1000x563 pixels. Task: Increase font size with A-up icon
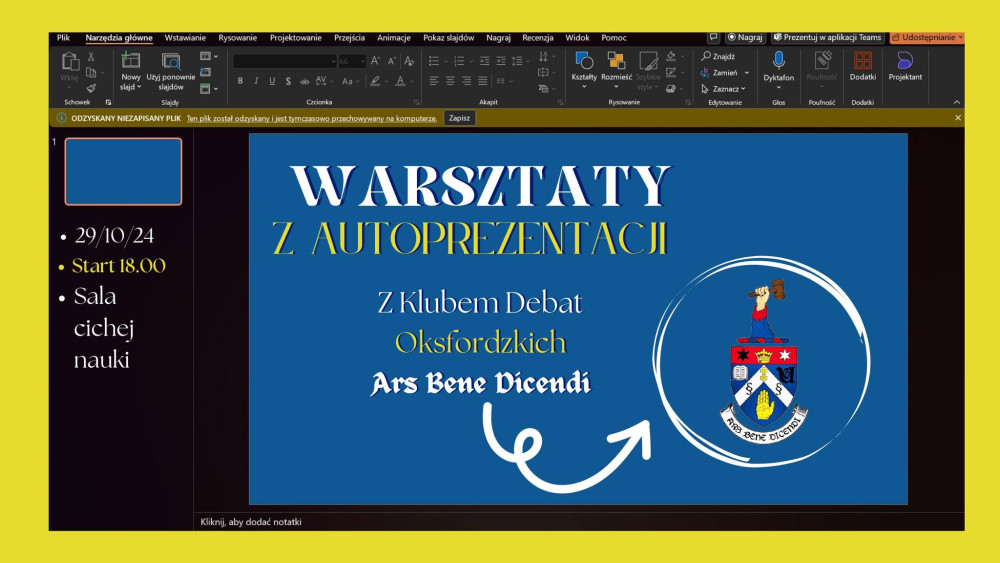coord(376,61)
